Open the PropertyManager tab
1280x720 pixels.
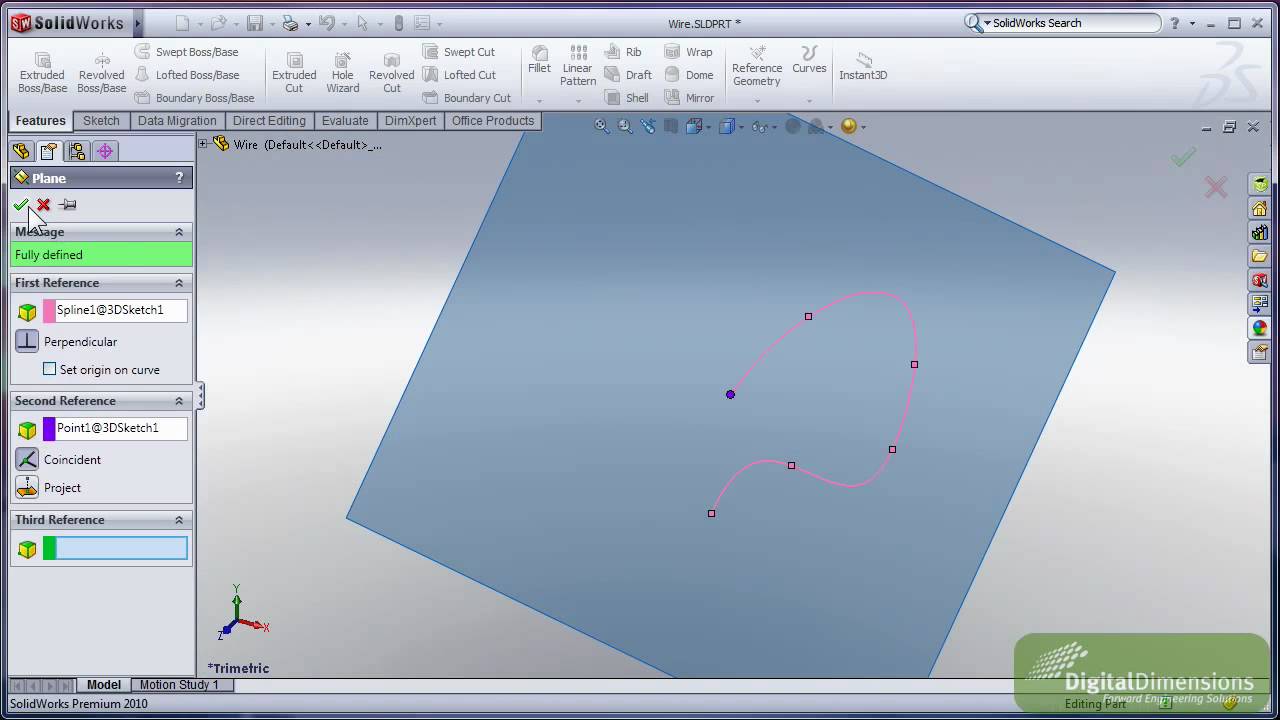(49, 151)
